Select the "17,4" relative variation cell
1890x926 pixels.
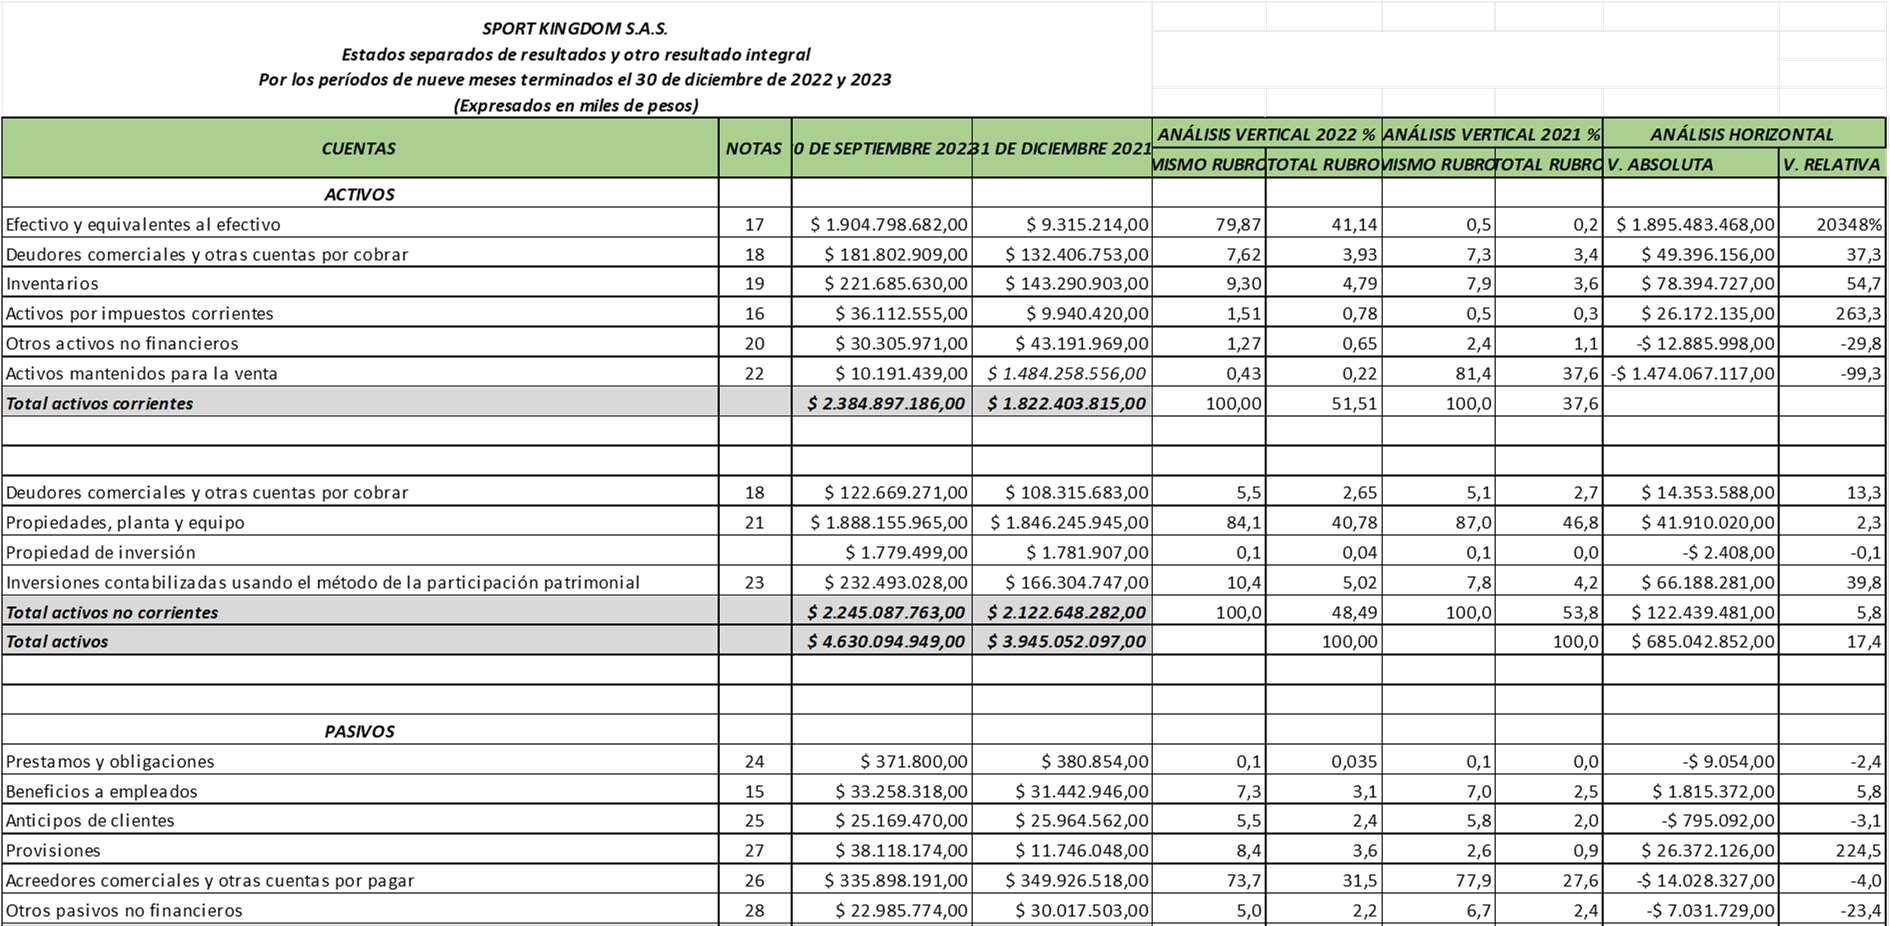click(1832, 642)
